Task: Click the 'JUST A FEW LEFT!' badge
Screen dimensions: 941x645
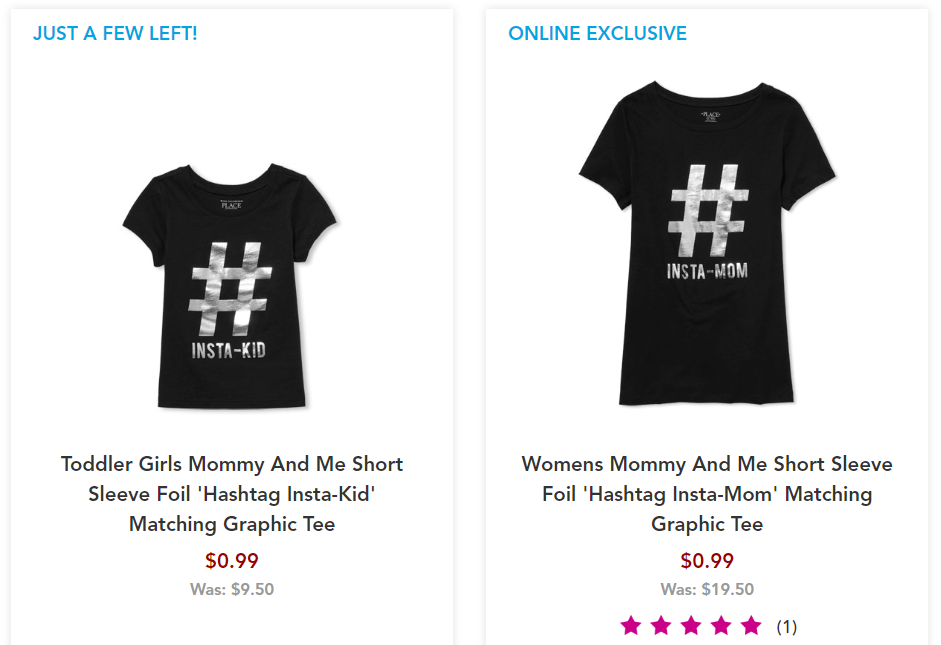Action: click(115, 33)
